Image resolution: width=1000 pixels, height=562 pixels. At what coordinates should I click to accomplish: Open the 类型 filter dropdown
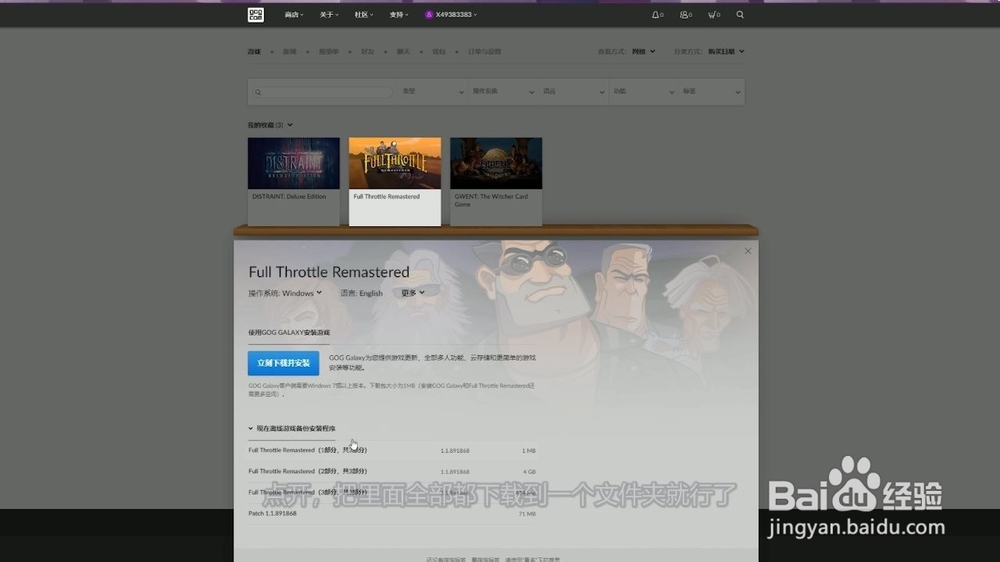[433, 92]
